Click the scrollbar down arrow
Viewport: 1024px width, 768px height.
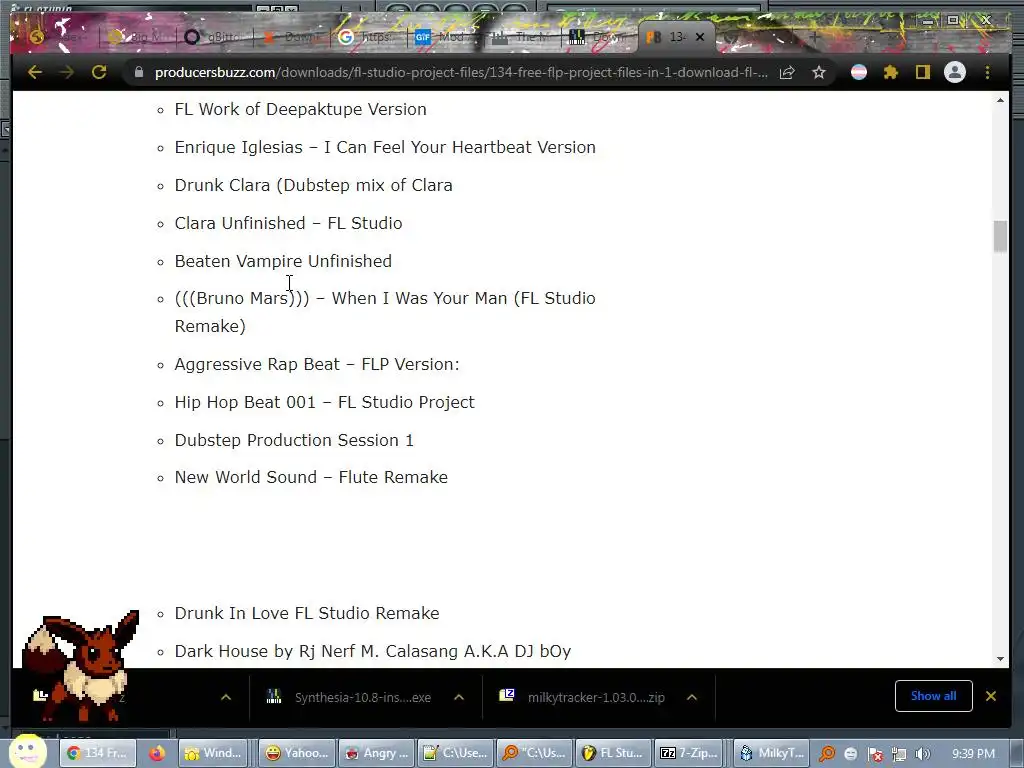click(1000, 659)
